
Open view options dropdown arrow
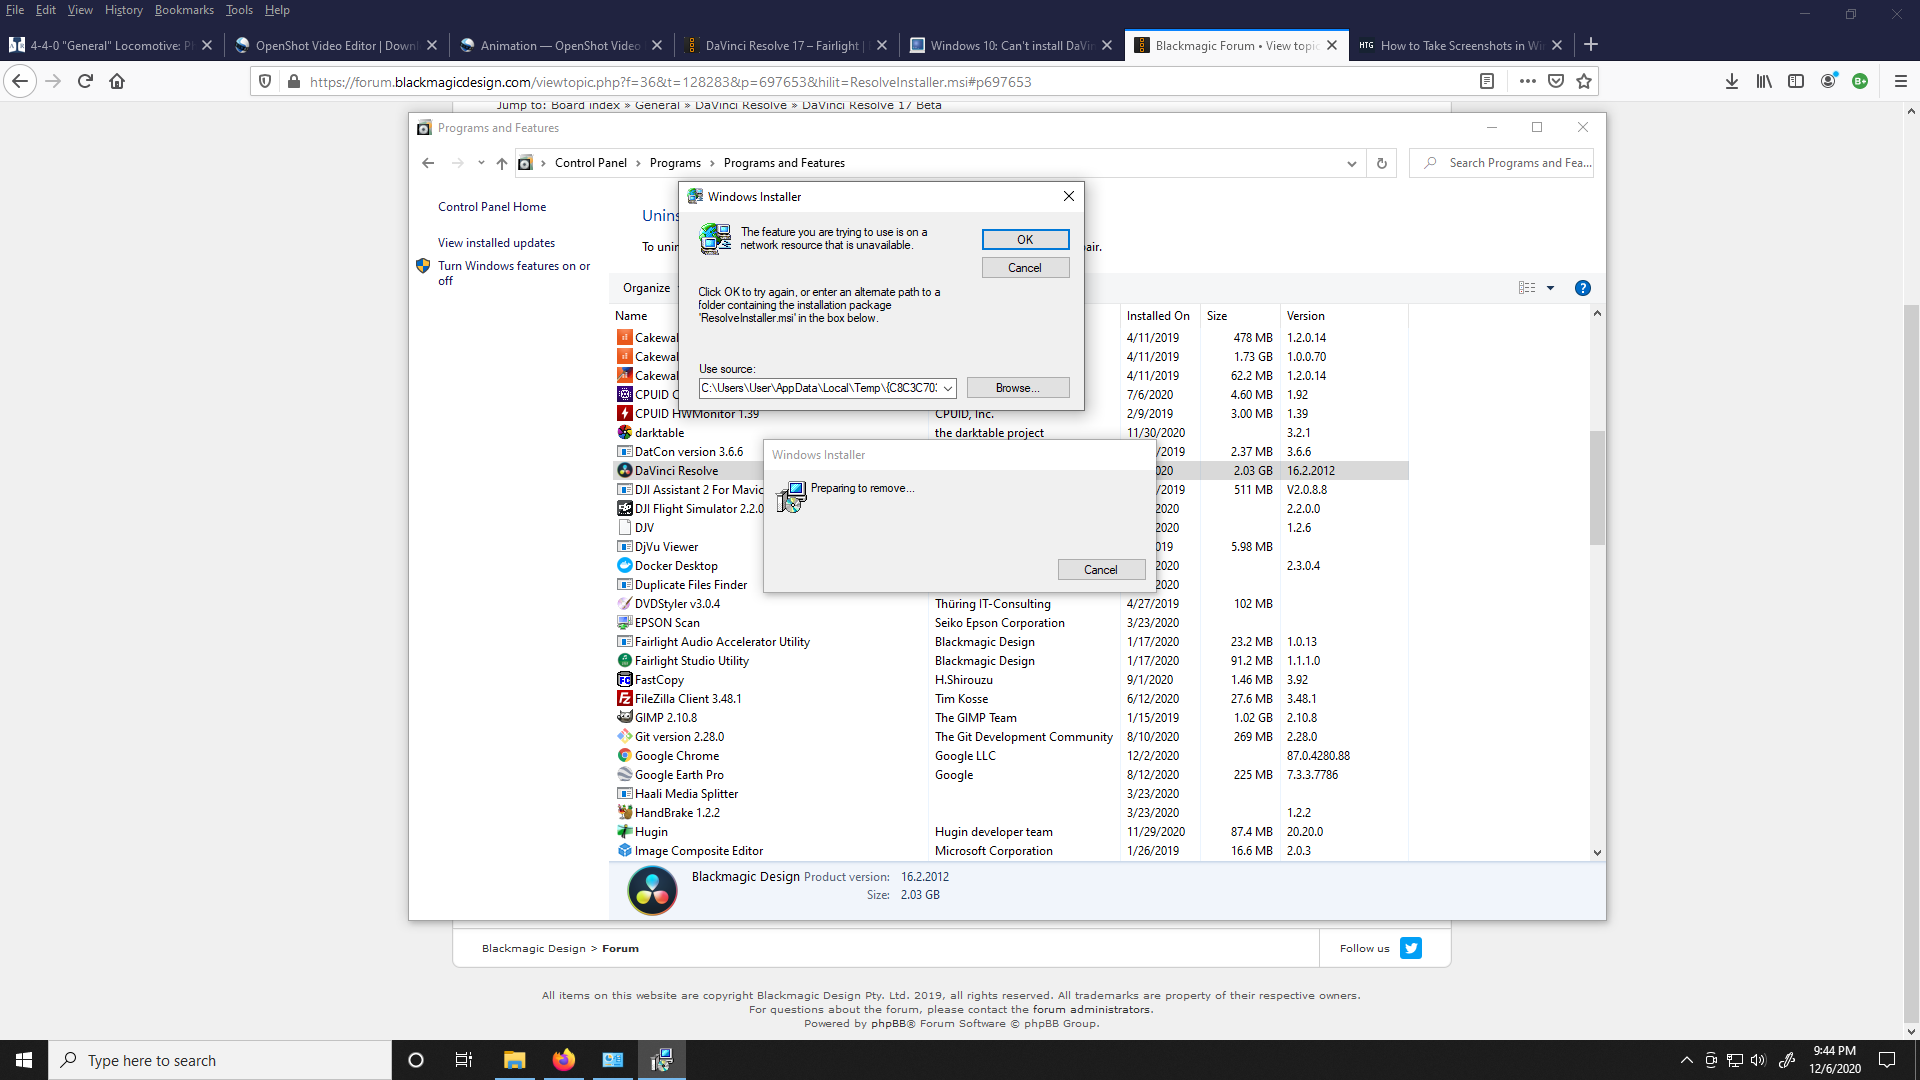1551,288
